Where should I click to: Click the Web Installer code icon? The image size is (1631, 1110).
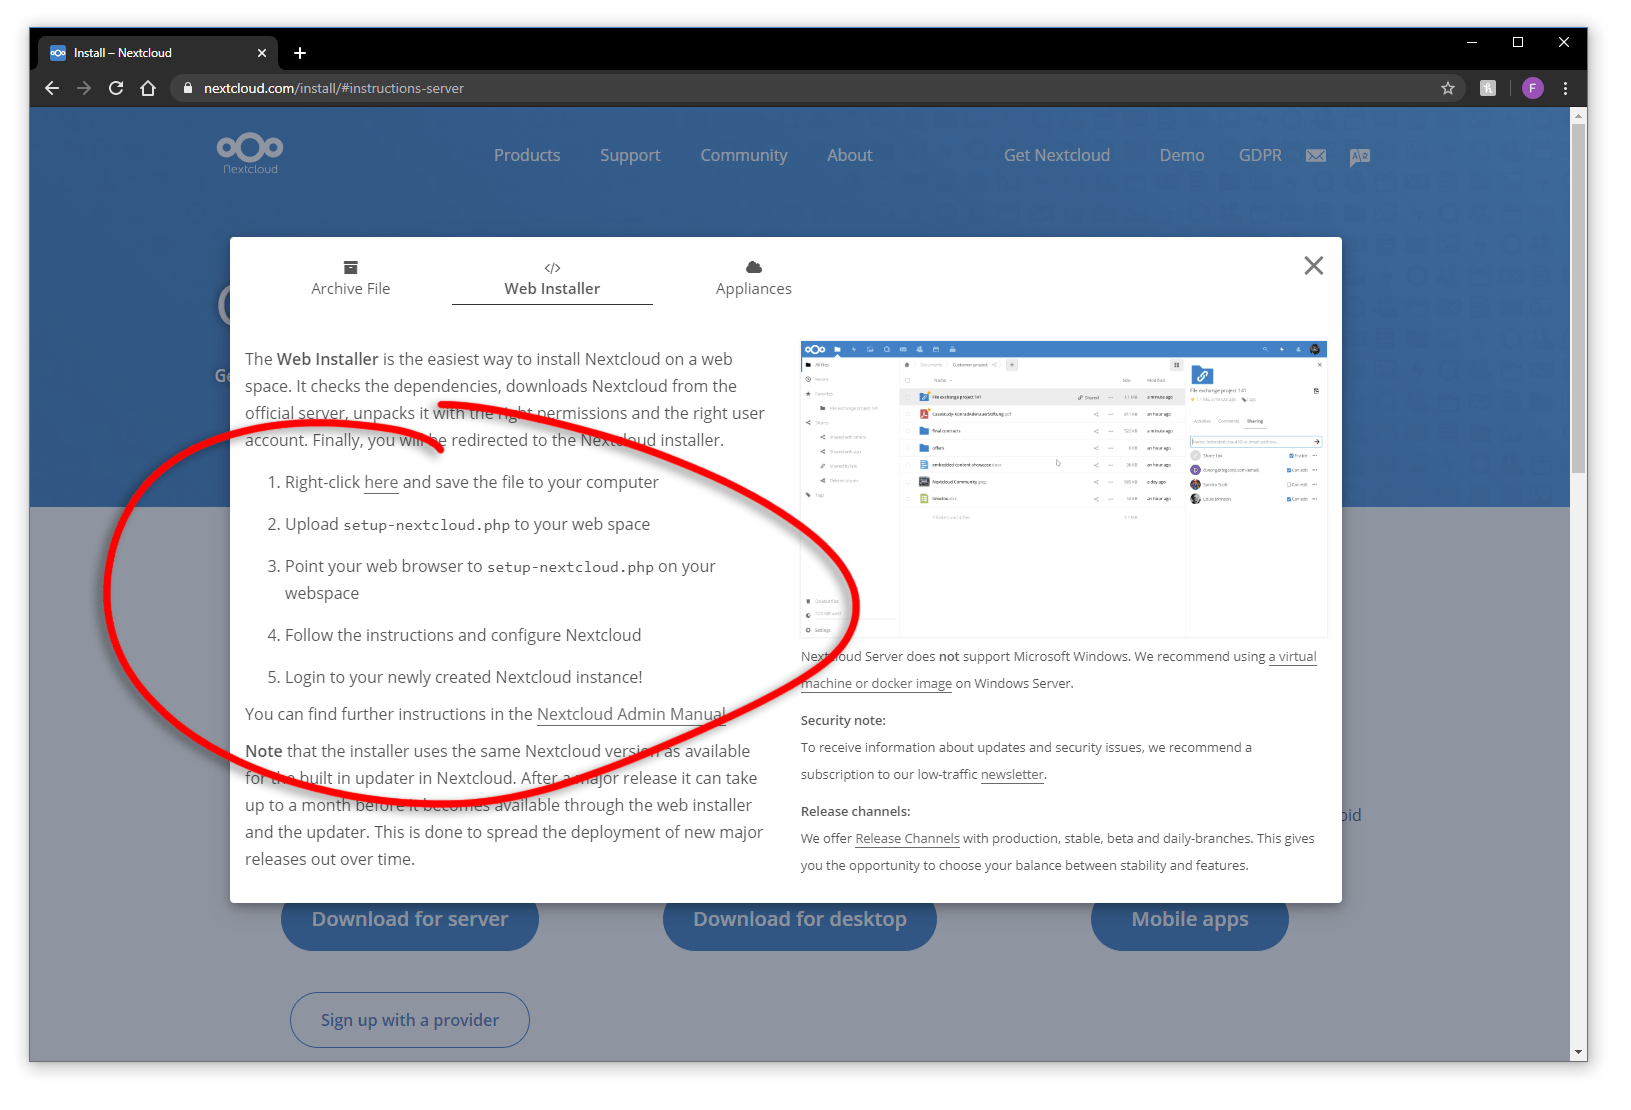pos(552,268)
